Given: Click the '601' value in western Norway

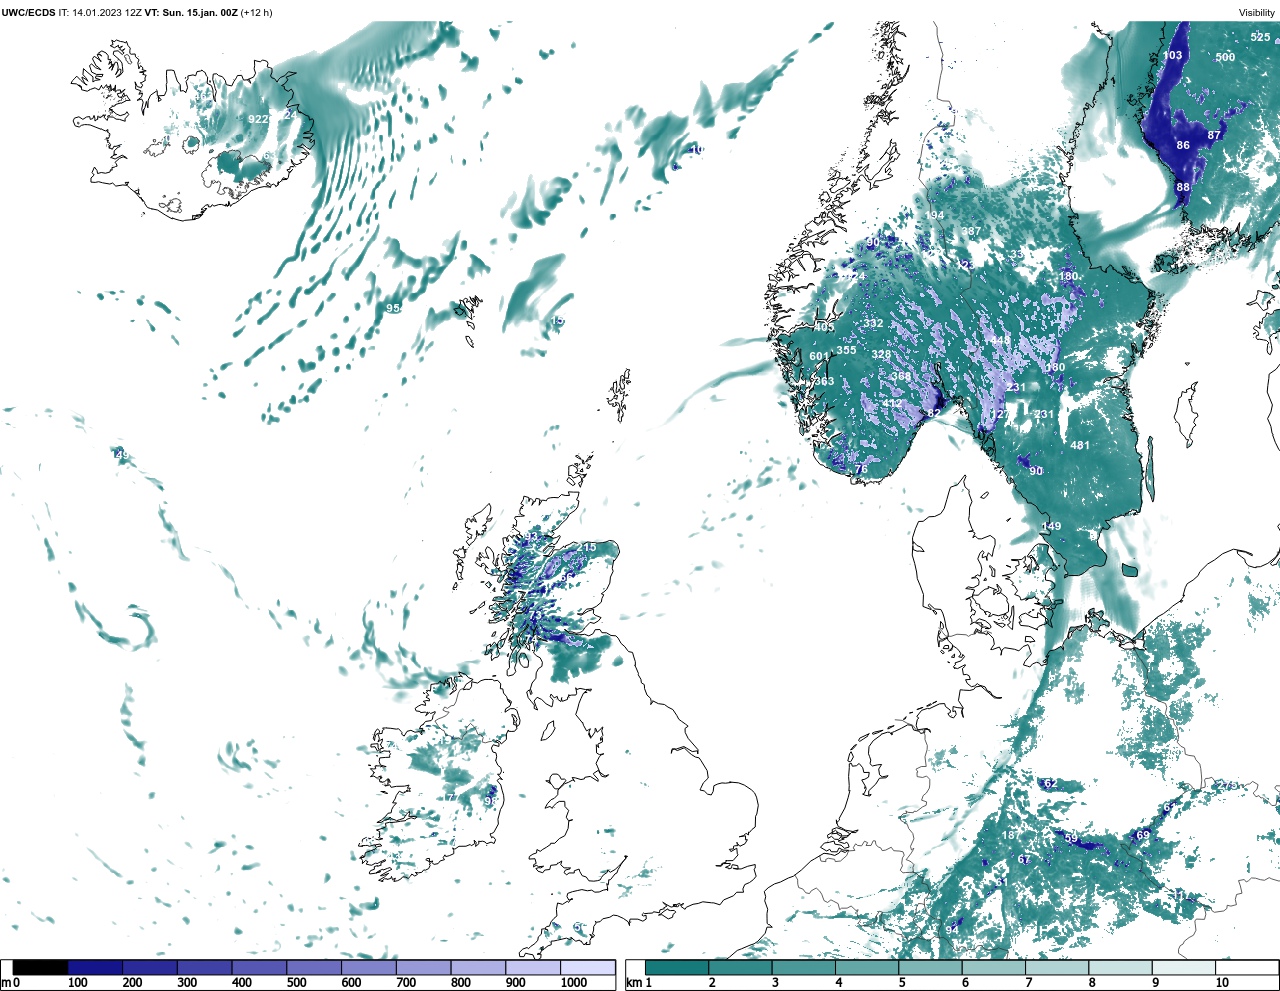Looking at the screenshot, I should click(x=819, y=357).
